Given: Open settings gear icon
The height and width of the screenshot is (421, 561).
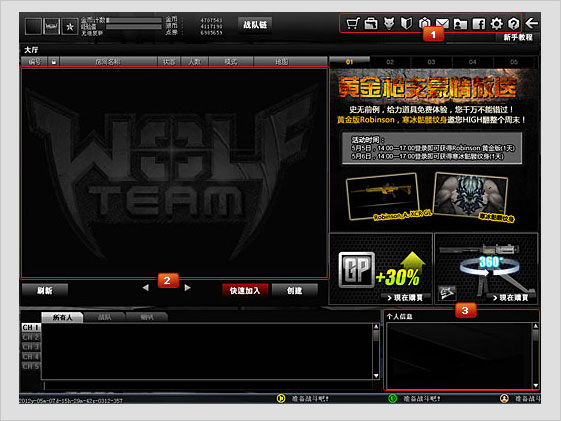Looking at the screenshot, I should point(496,24).
